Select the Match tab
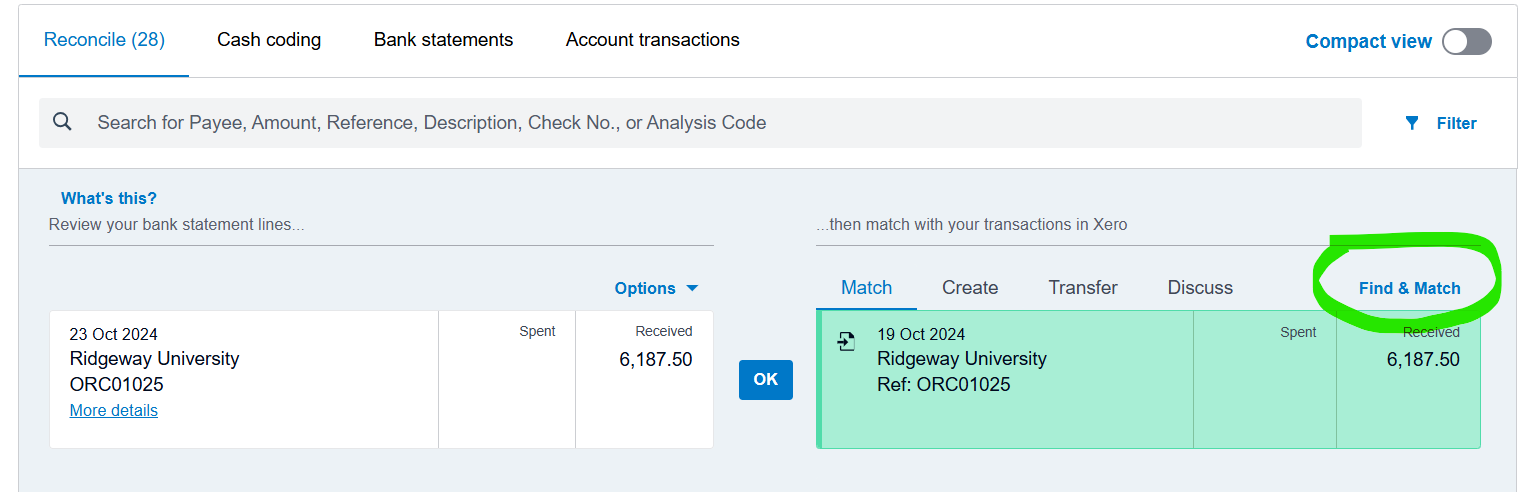The image size is (1536, 492). tap(866, 288)
